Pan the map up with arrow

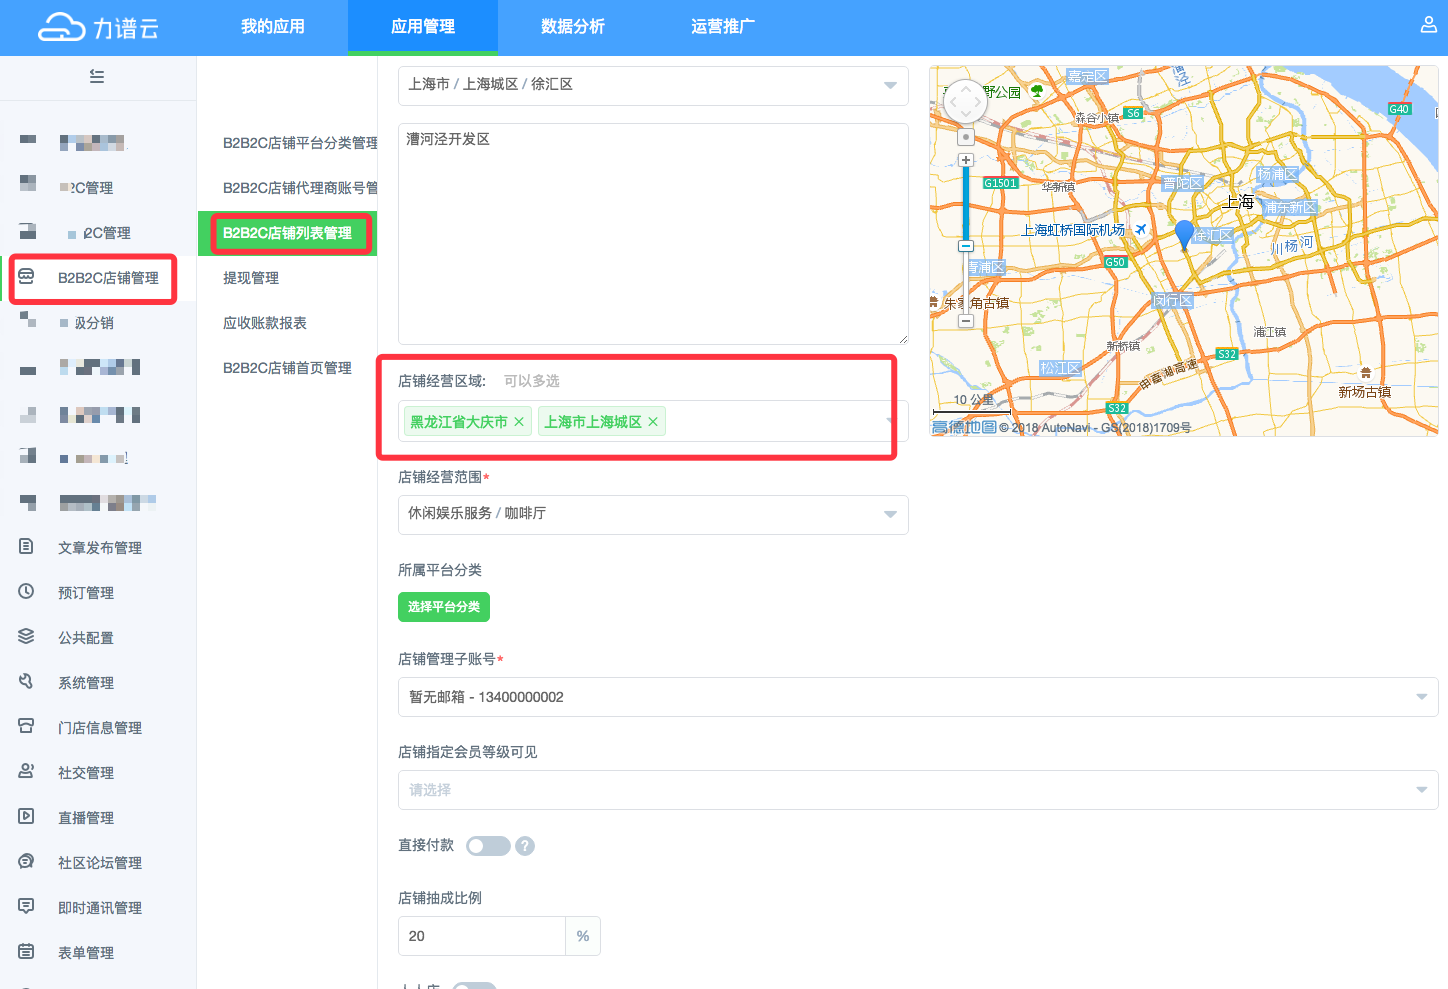point(966,88)
